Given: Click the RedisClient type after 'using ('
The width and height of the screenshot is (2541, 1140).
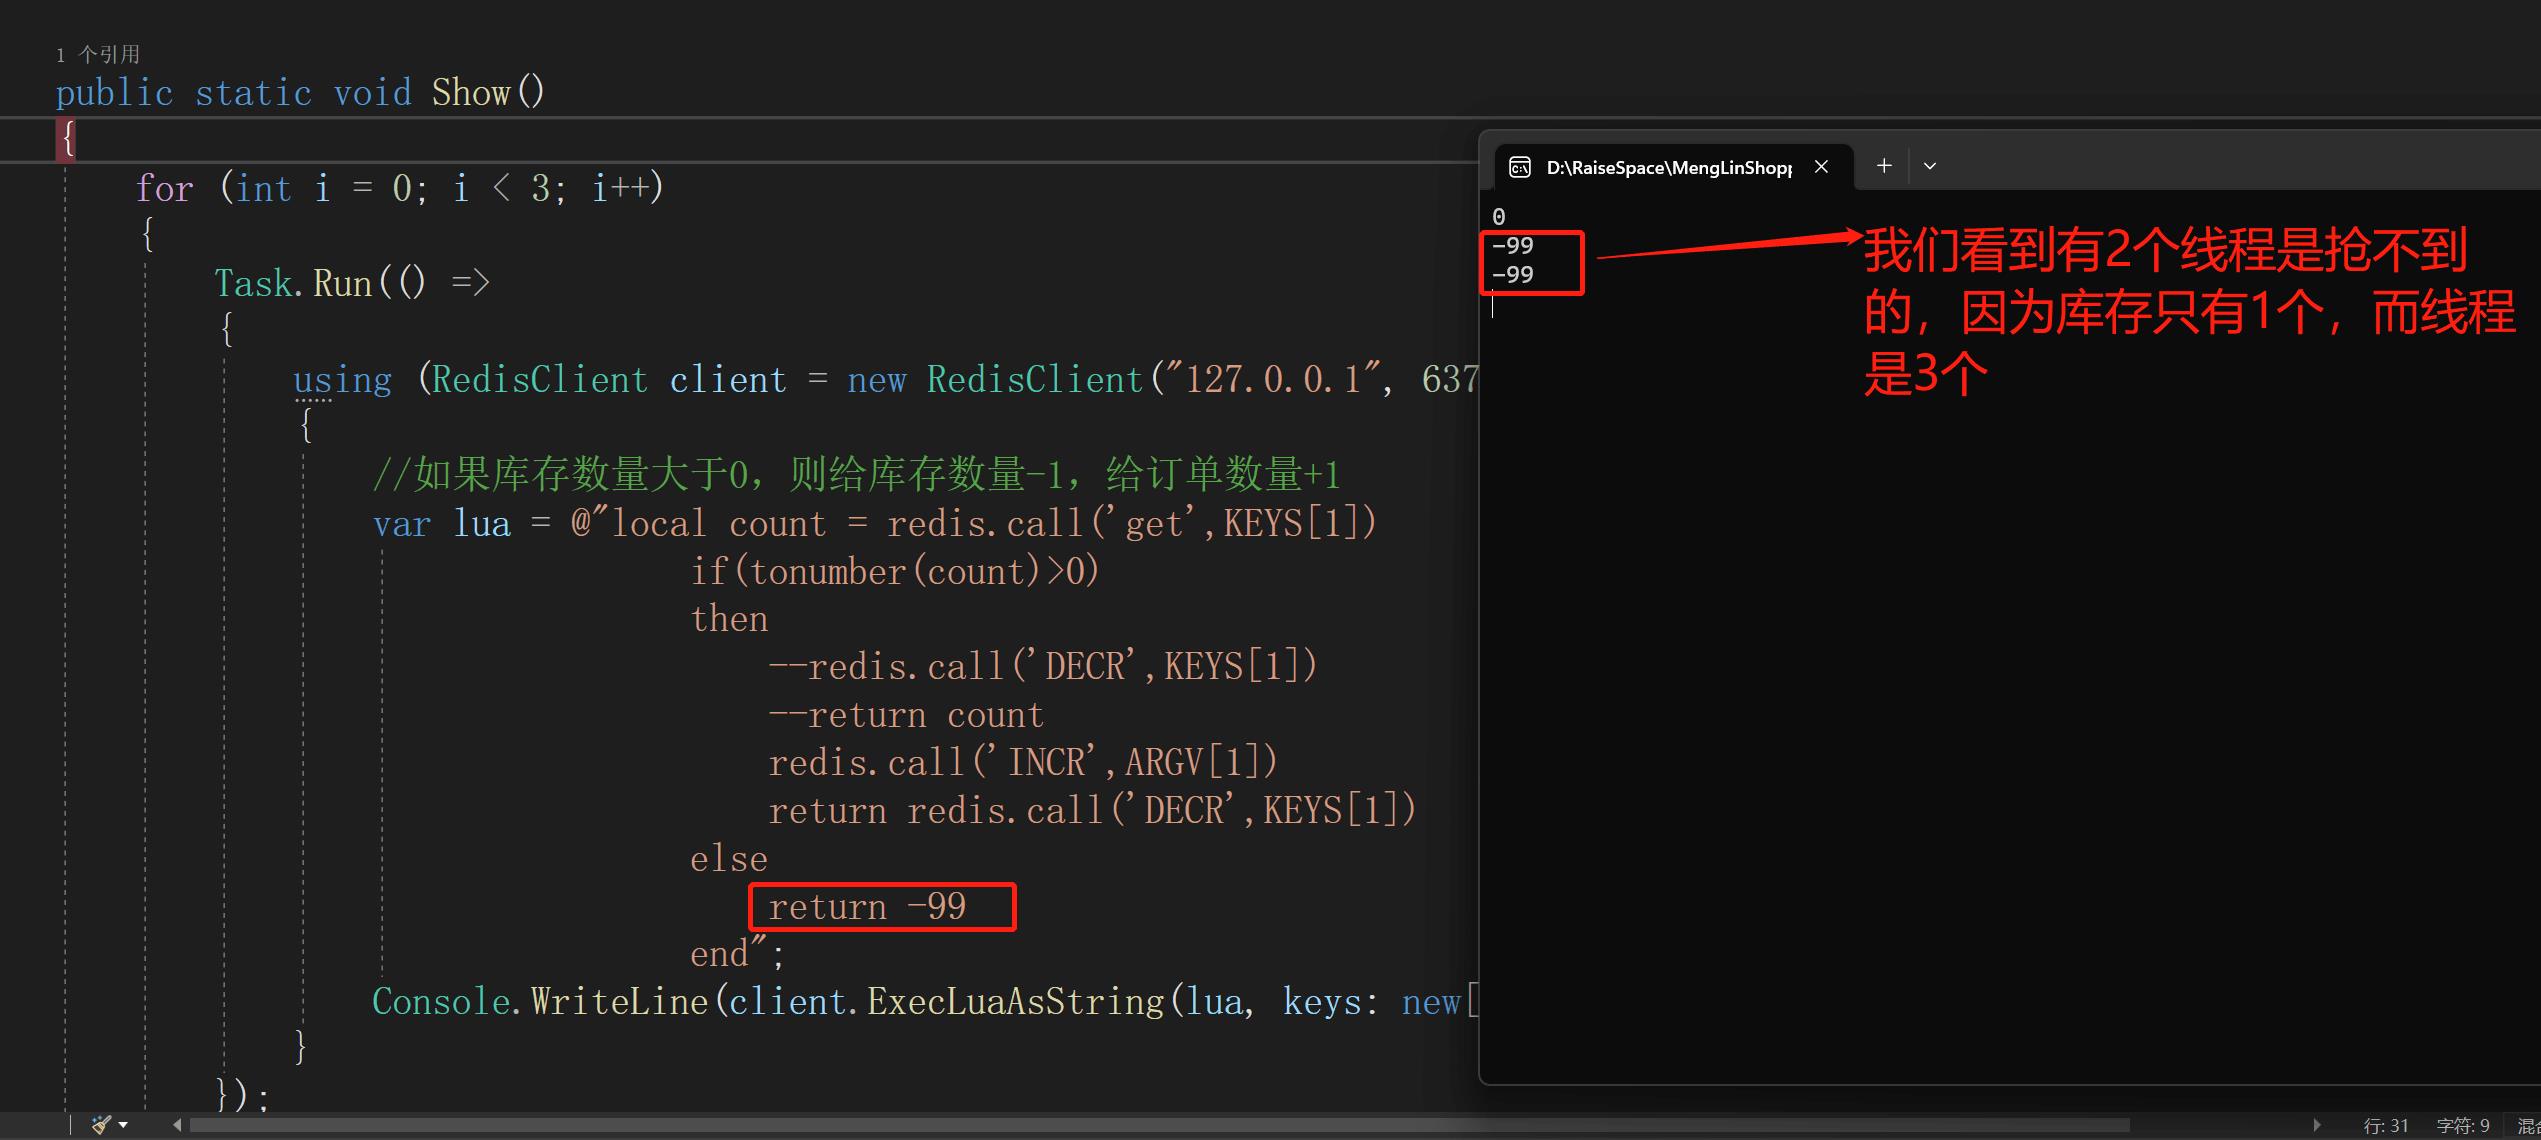Looking at the screenshot, I should 539,380.
